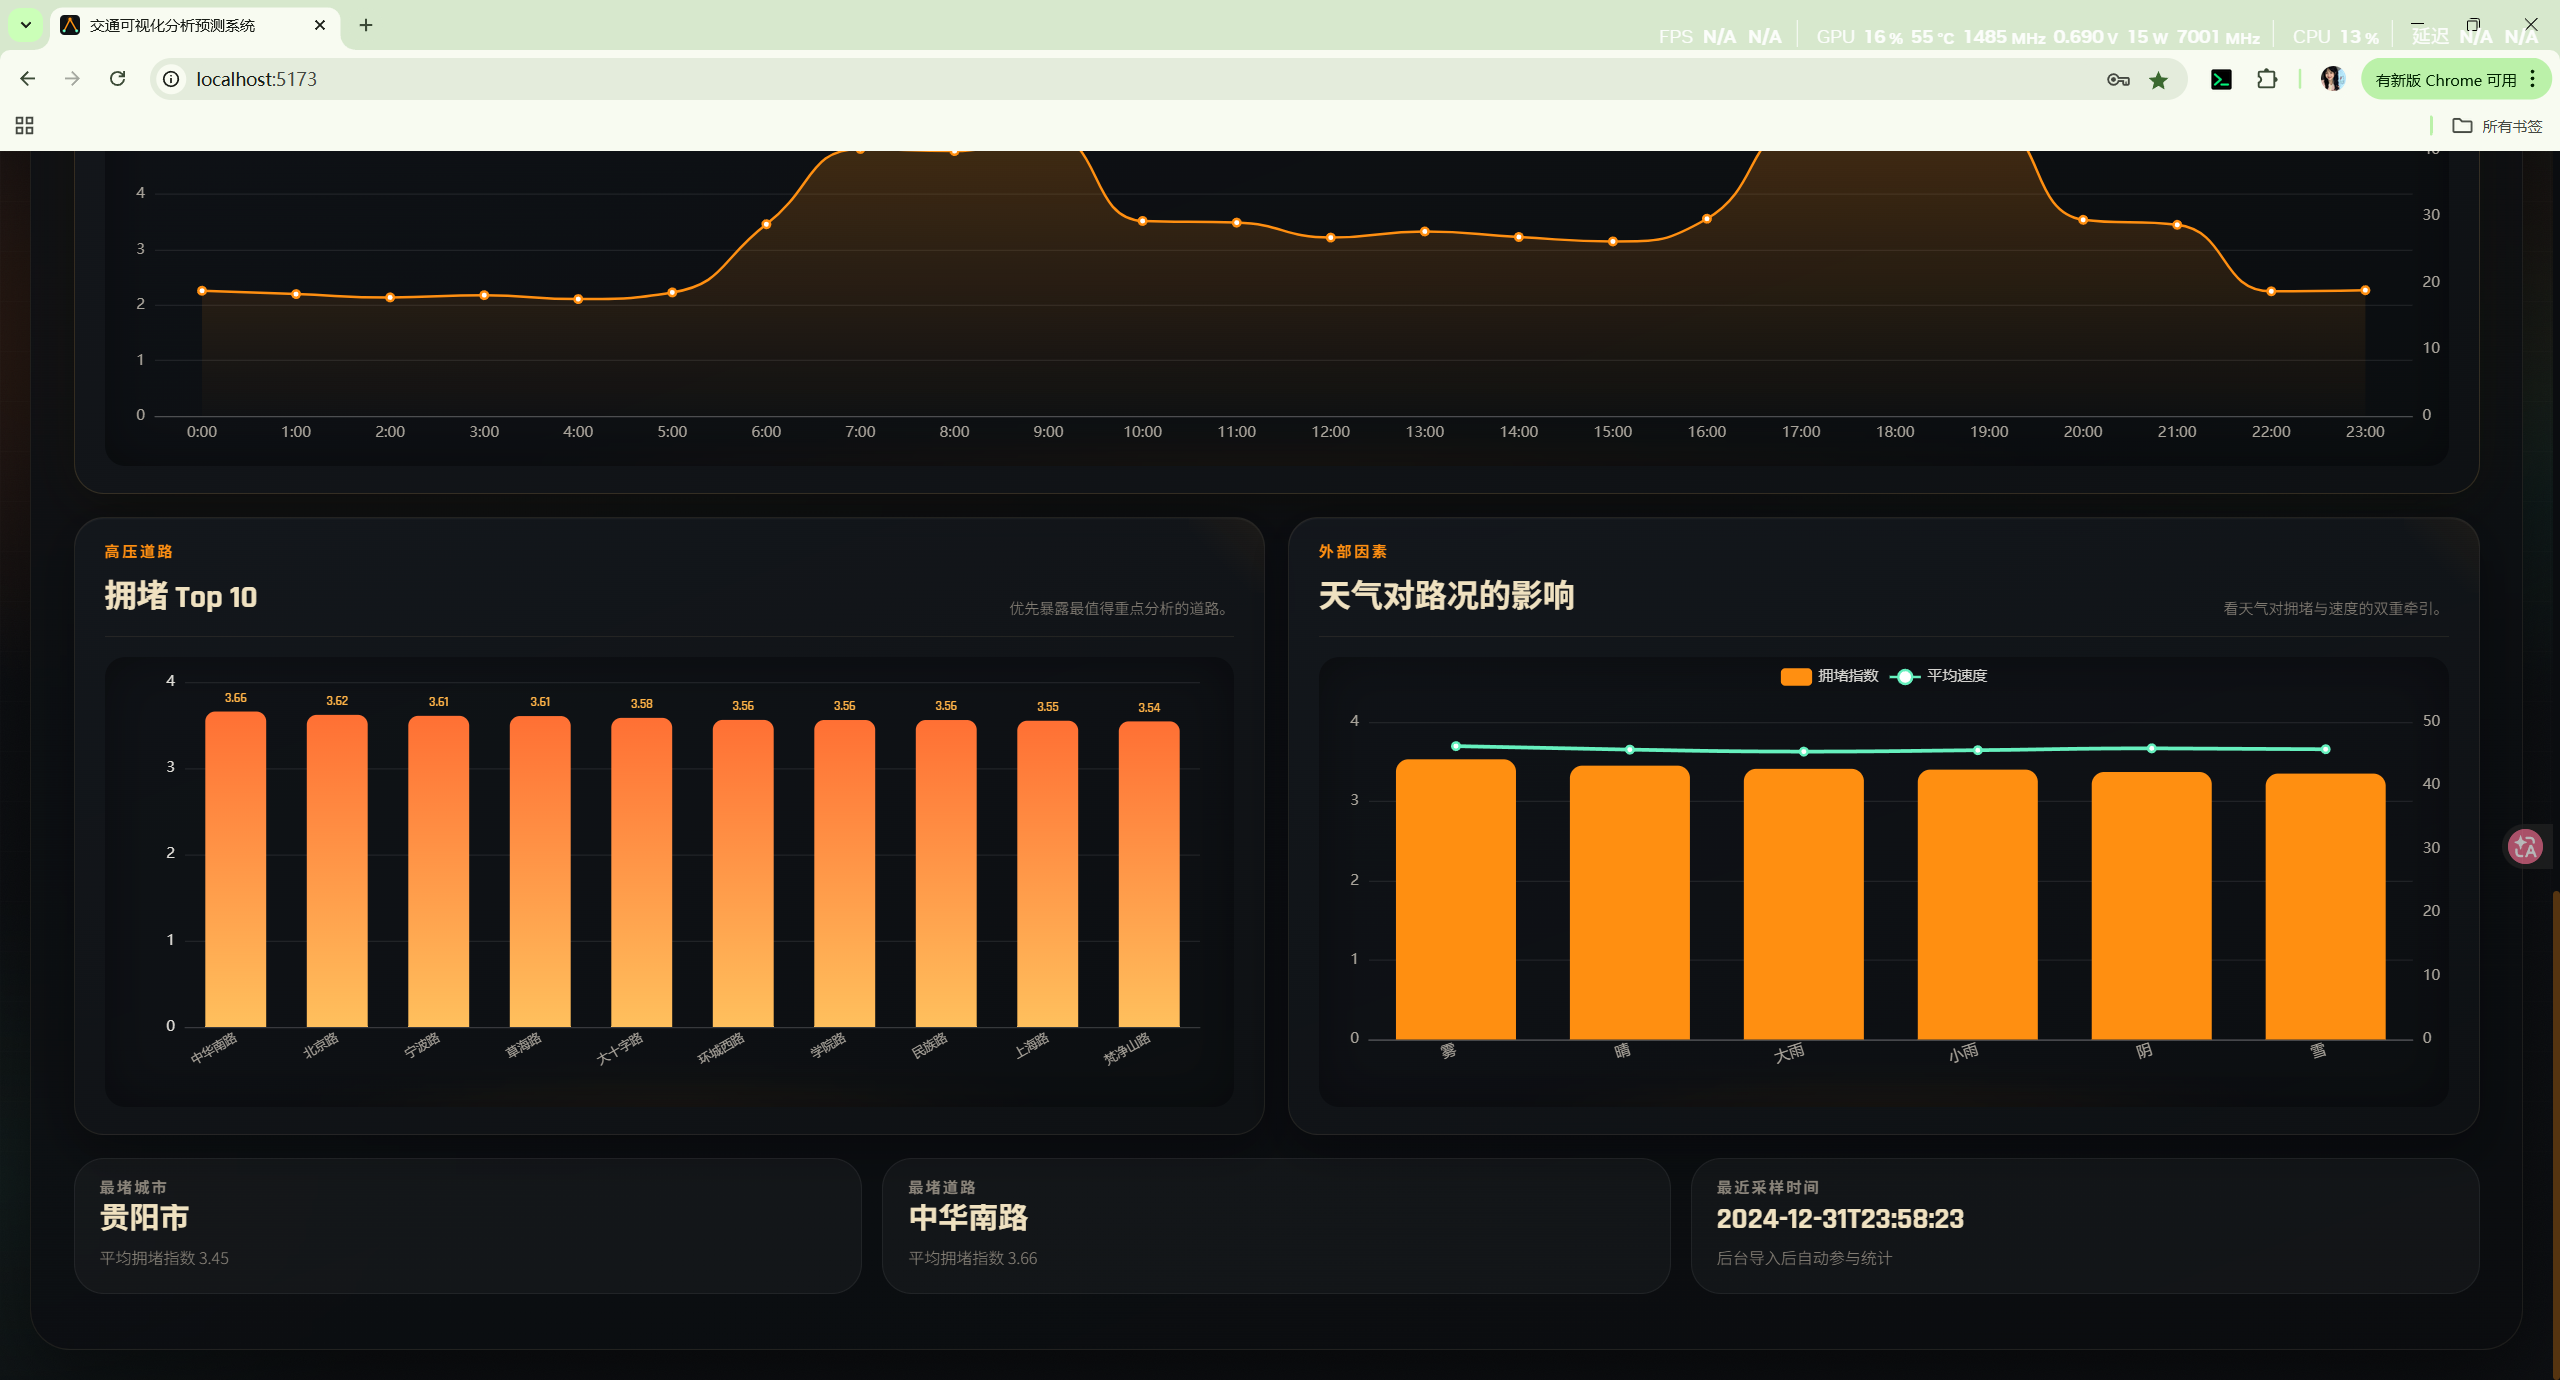This screenshot has height=1380, width=2560.
Task: Click the browser reload icon
Action: pos(118,79)
